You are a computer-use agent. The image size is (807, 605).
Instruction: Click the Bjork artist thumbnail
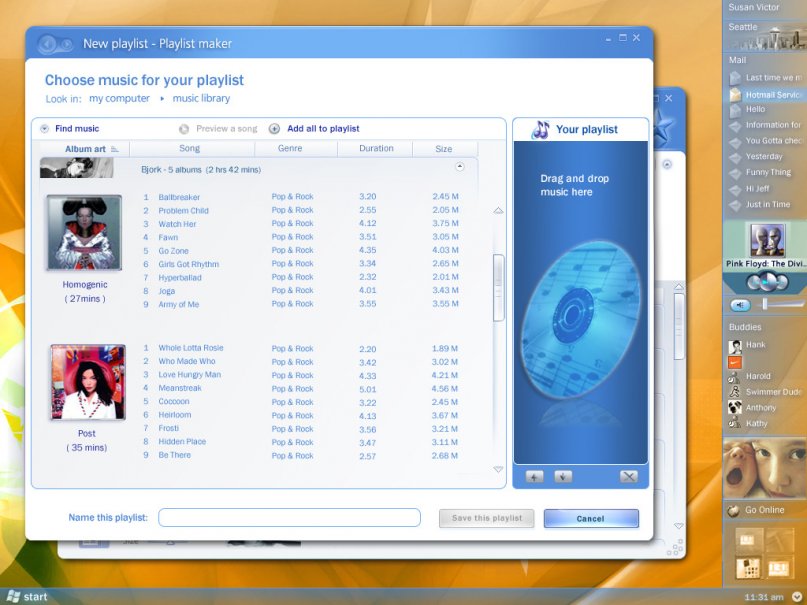[77, 168]
